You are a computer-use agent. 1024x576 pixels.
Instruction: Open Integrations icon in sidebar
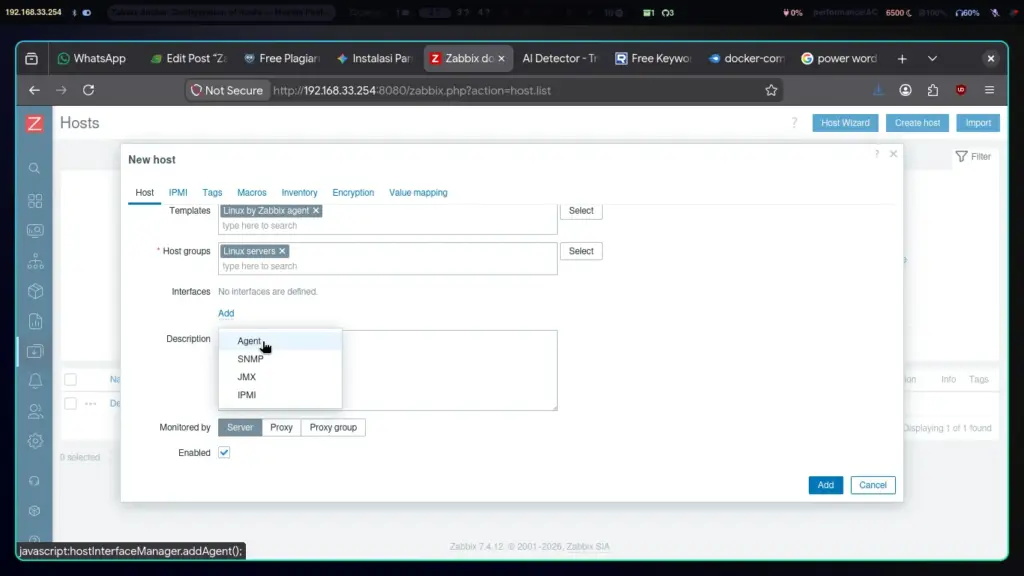(35, 511)
